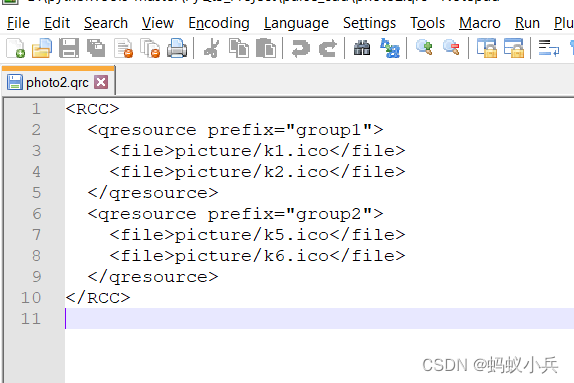
Task: Click the Zoom Out magnifier icon
Action: point(451,48)
